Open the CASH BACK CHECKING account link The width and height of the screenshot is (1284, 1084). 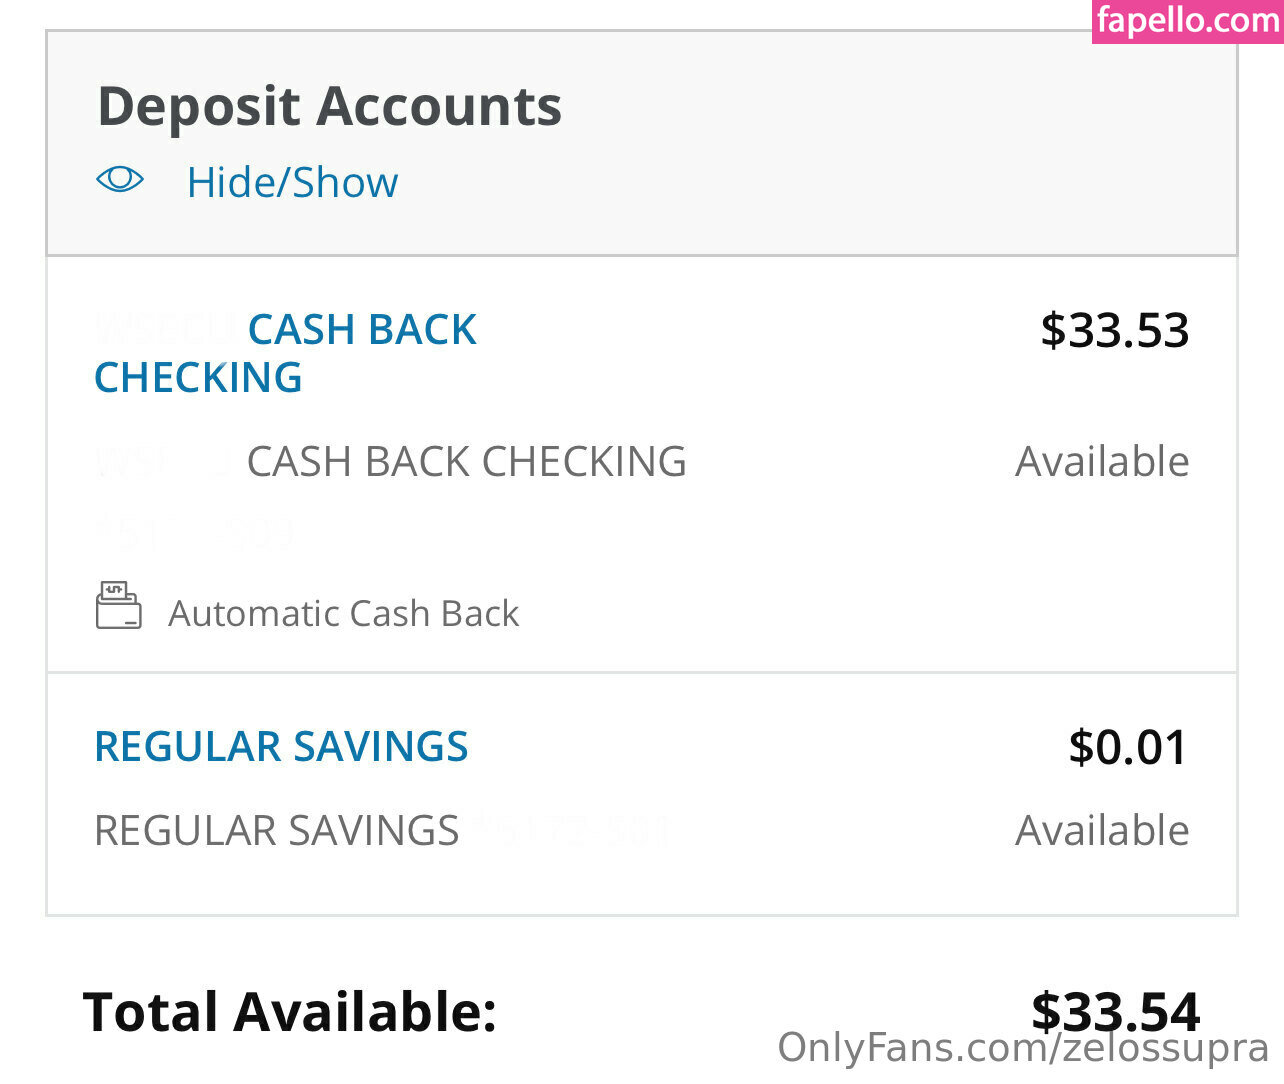(x=285, y=353)
